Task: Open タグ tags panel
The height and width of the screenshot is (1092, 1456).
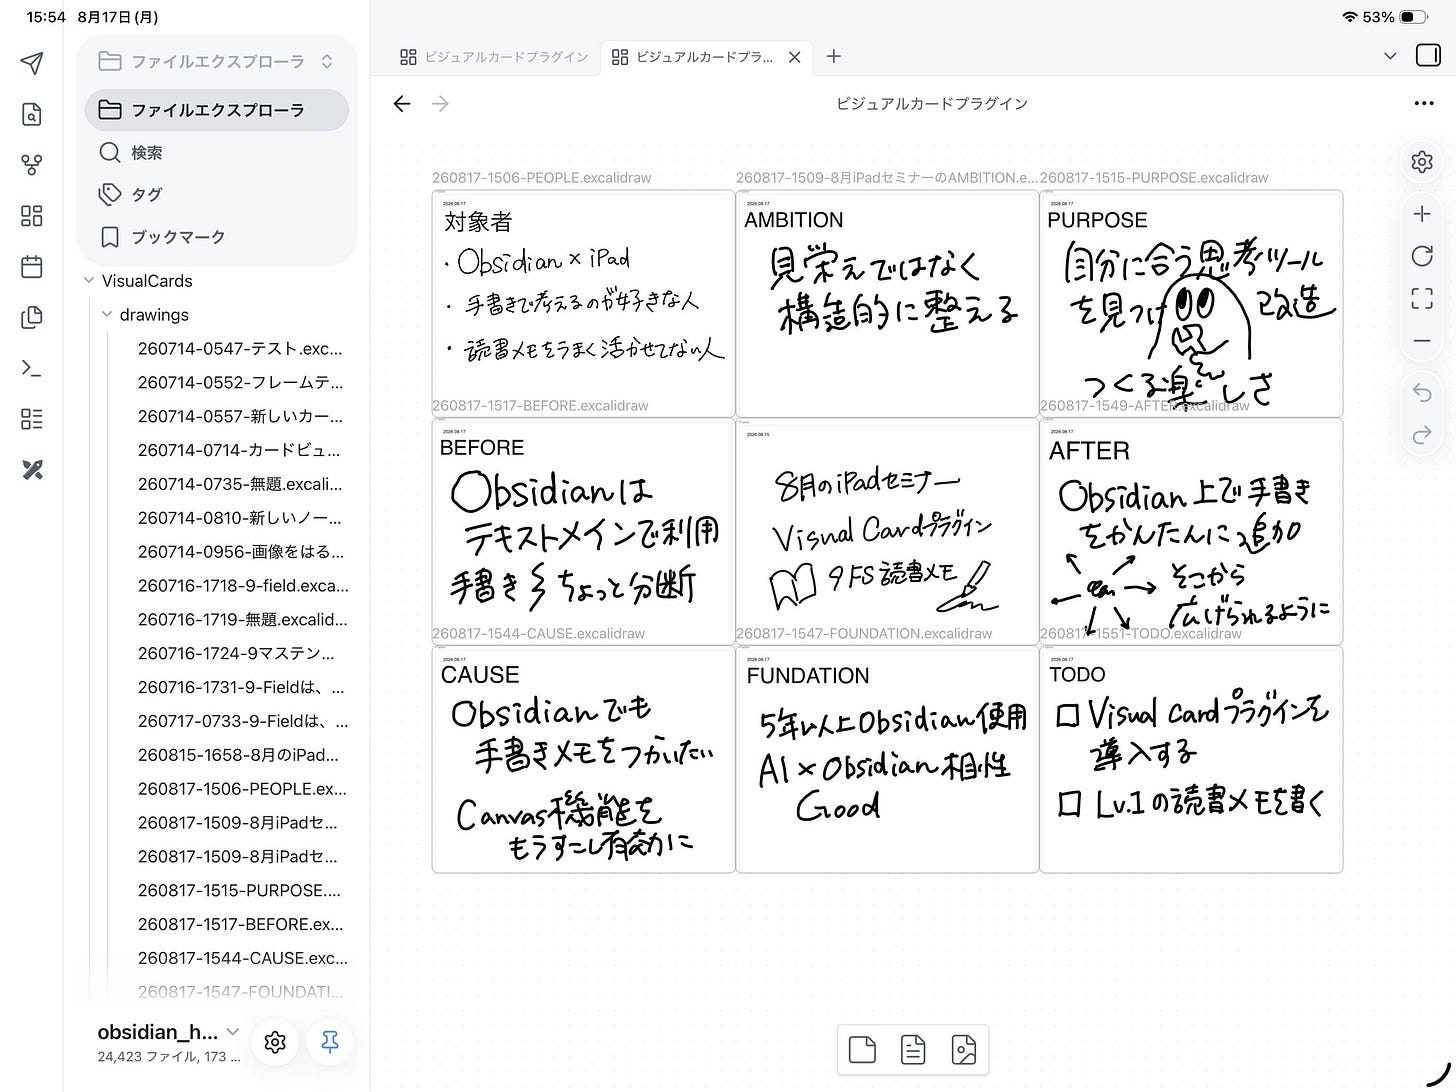Action: tap(217, 194)
